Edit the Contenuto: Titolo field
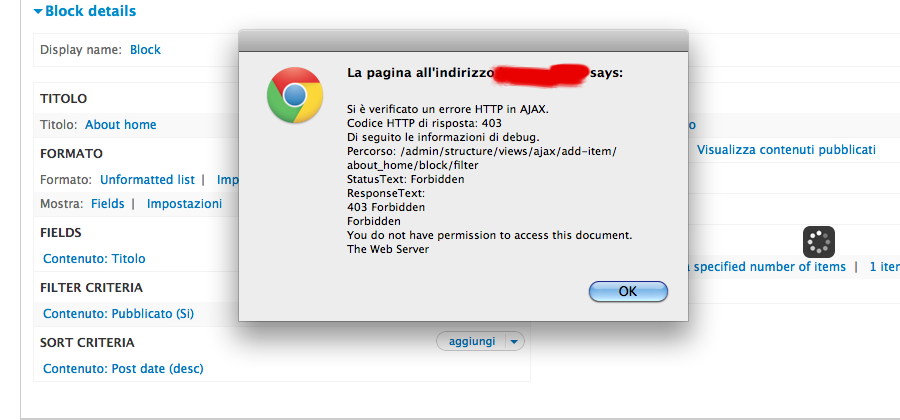The width and height of the screenshot is (900, 420). click(x=94, y=259)
